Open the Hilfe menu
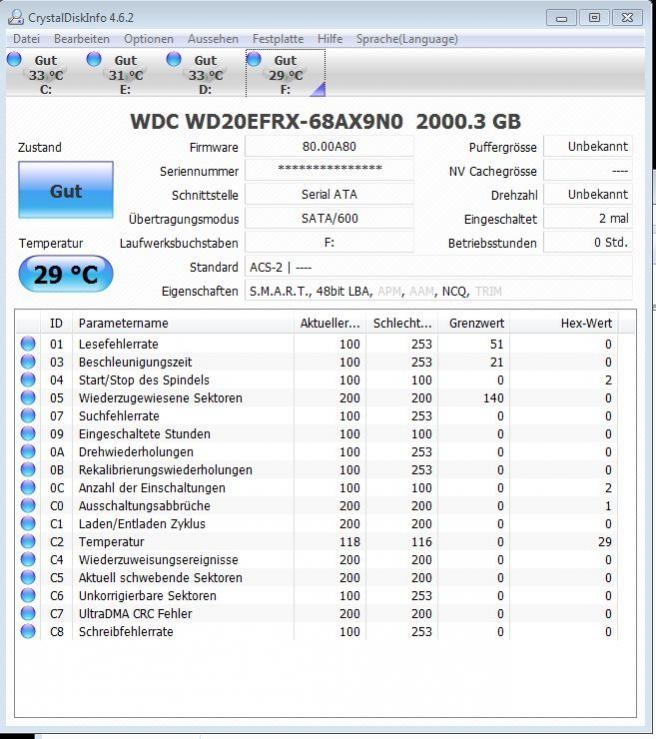 330,39
